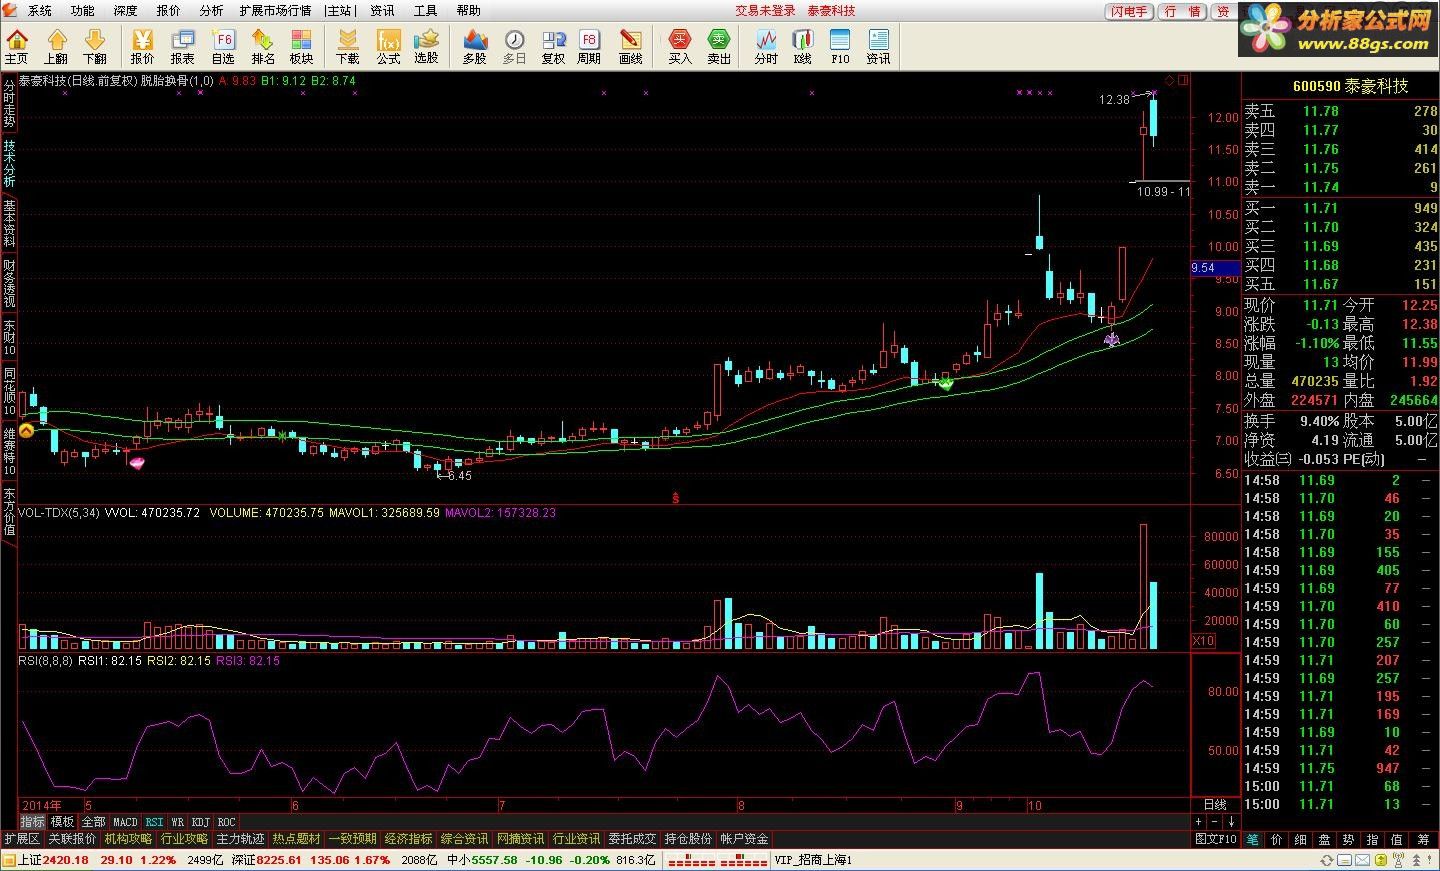Viewport: 1440px width, 871px height.
Task: Go to previous stock with 上翻
Action: (x=56, y=46)
